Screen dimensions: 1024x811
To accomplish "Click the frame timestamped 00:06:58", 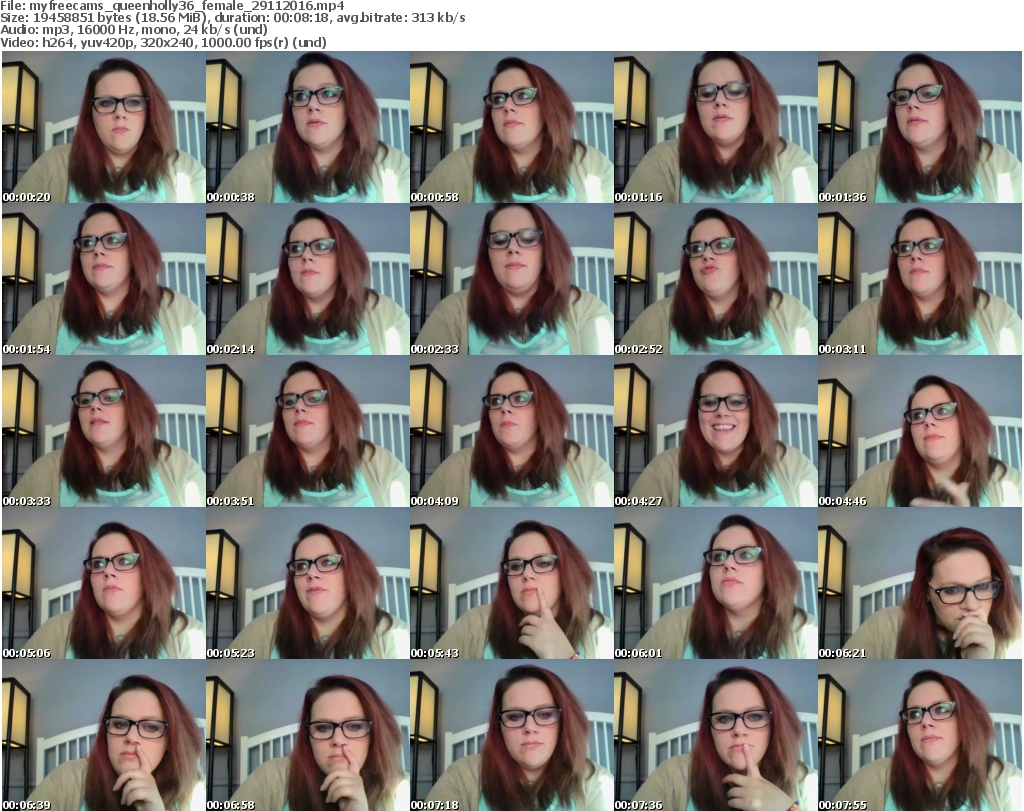I will tap(307, 735).
